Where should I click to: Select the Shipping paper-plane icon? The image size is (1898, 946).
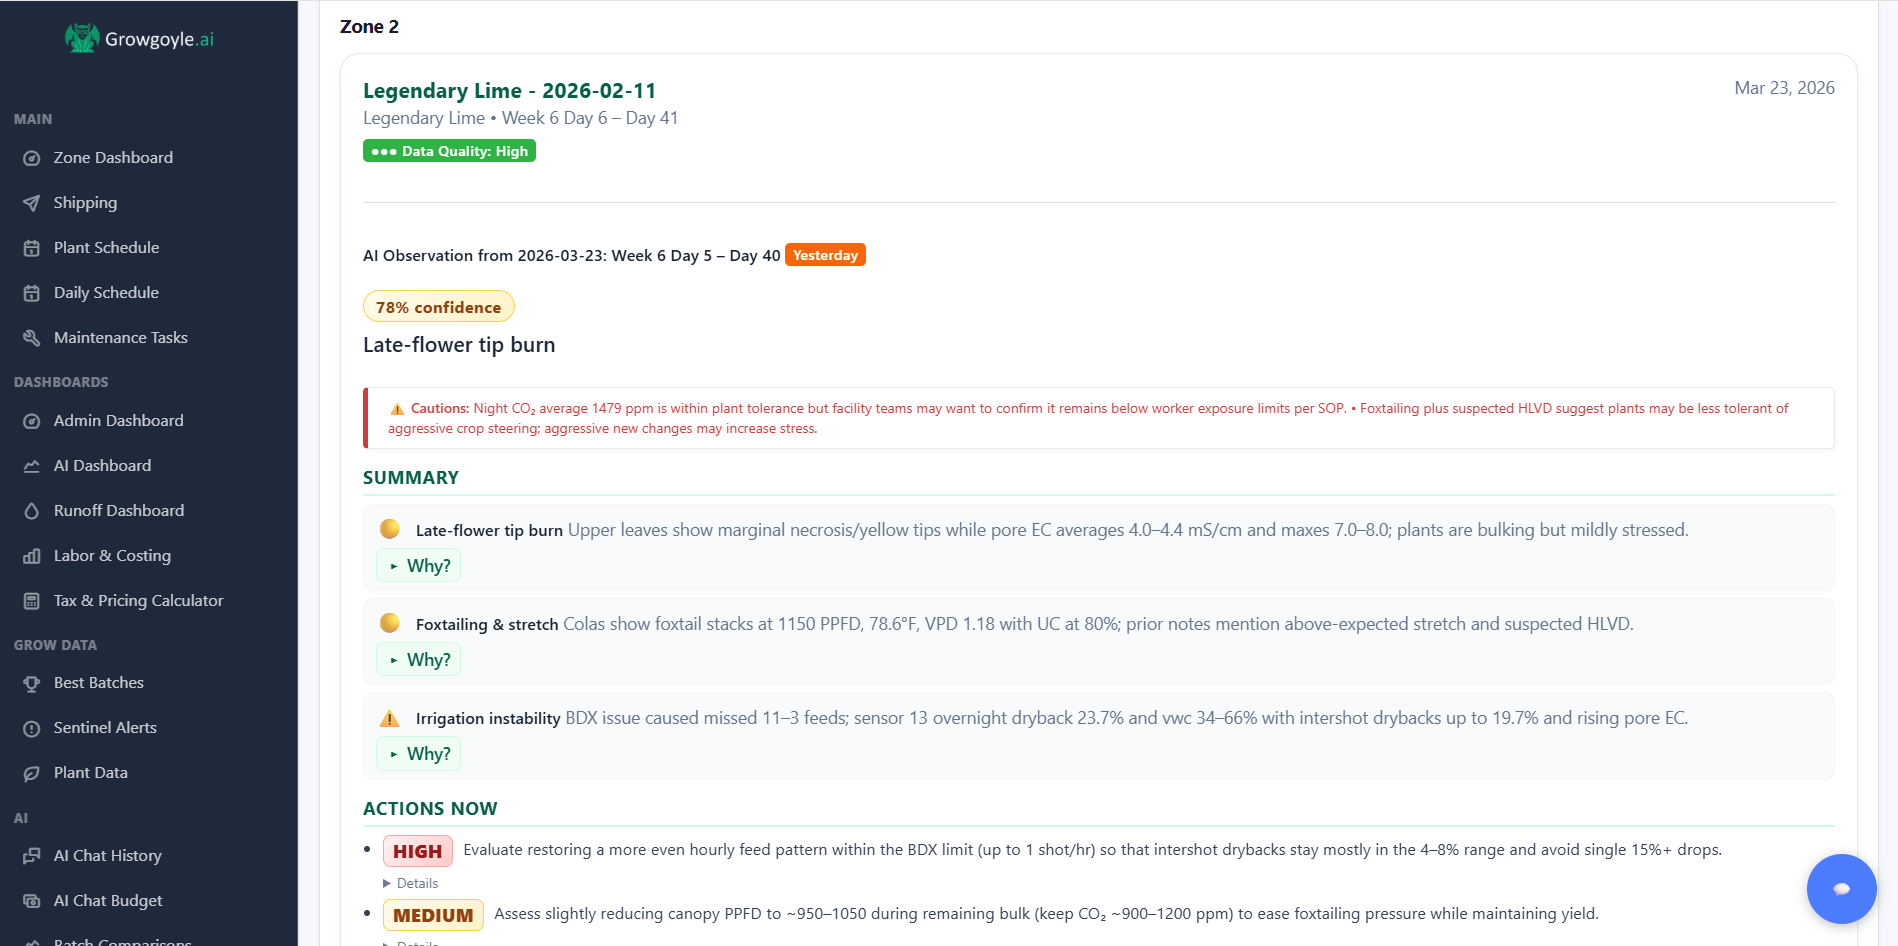click(33, 202)
